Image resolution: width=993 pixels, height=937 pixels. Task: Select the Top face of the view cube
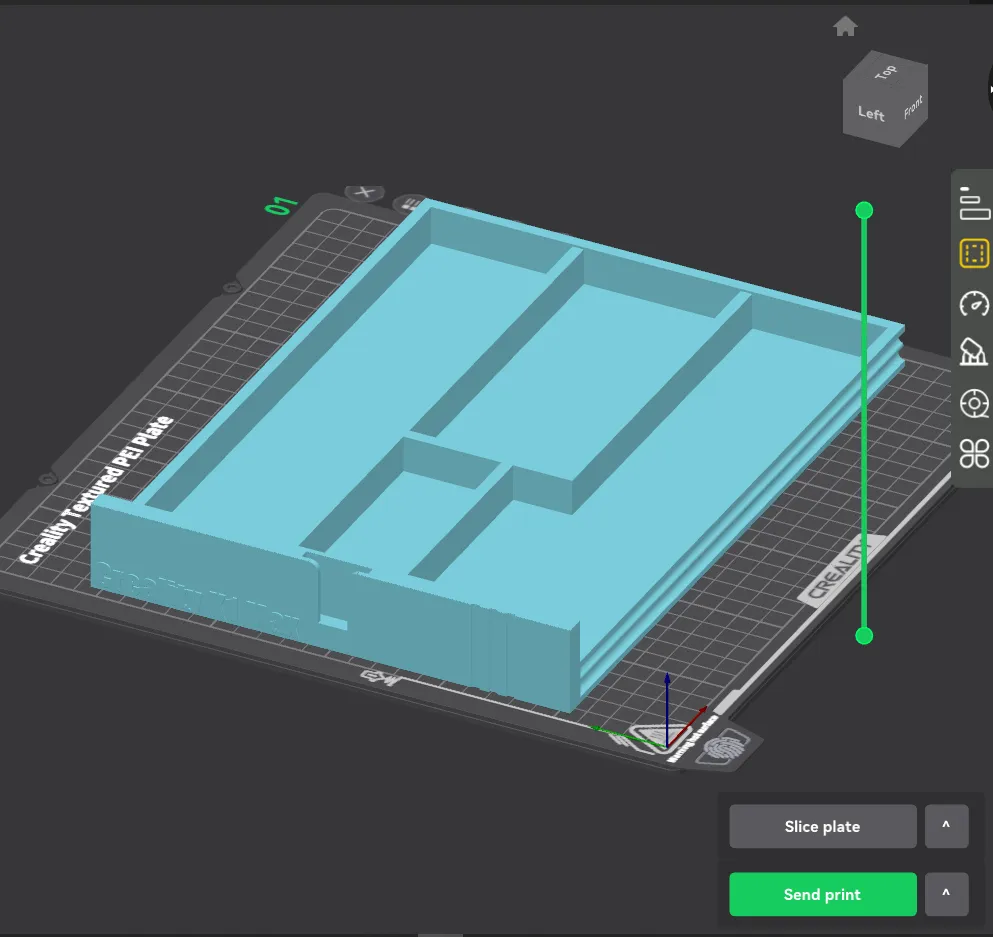(886, 73)
